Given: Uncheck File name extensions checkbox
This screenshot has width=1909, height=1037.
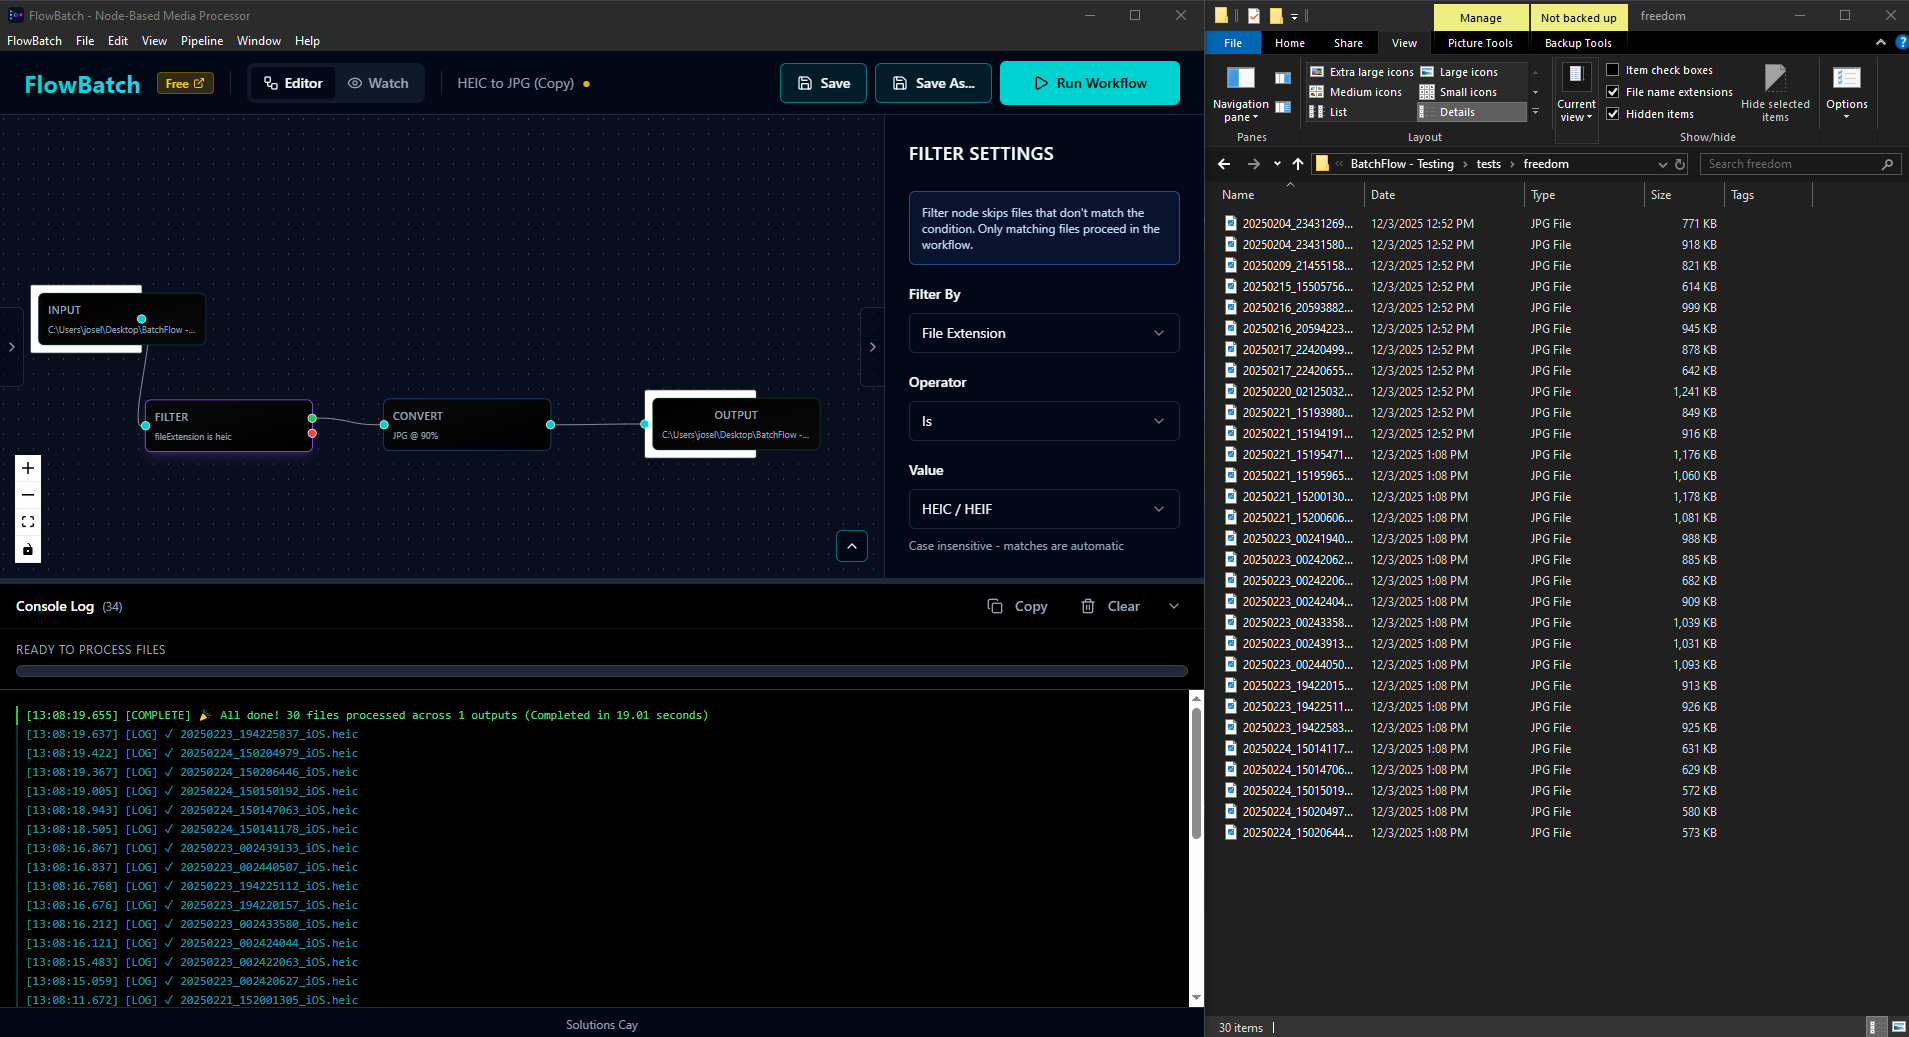Looking at the screenshot, I should pos(1613,92).
